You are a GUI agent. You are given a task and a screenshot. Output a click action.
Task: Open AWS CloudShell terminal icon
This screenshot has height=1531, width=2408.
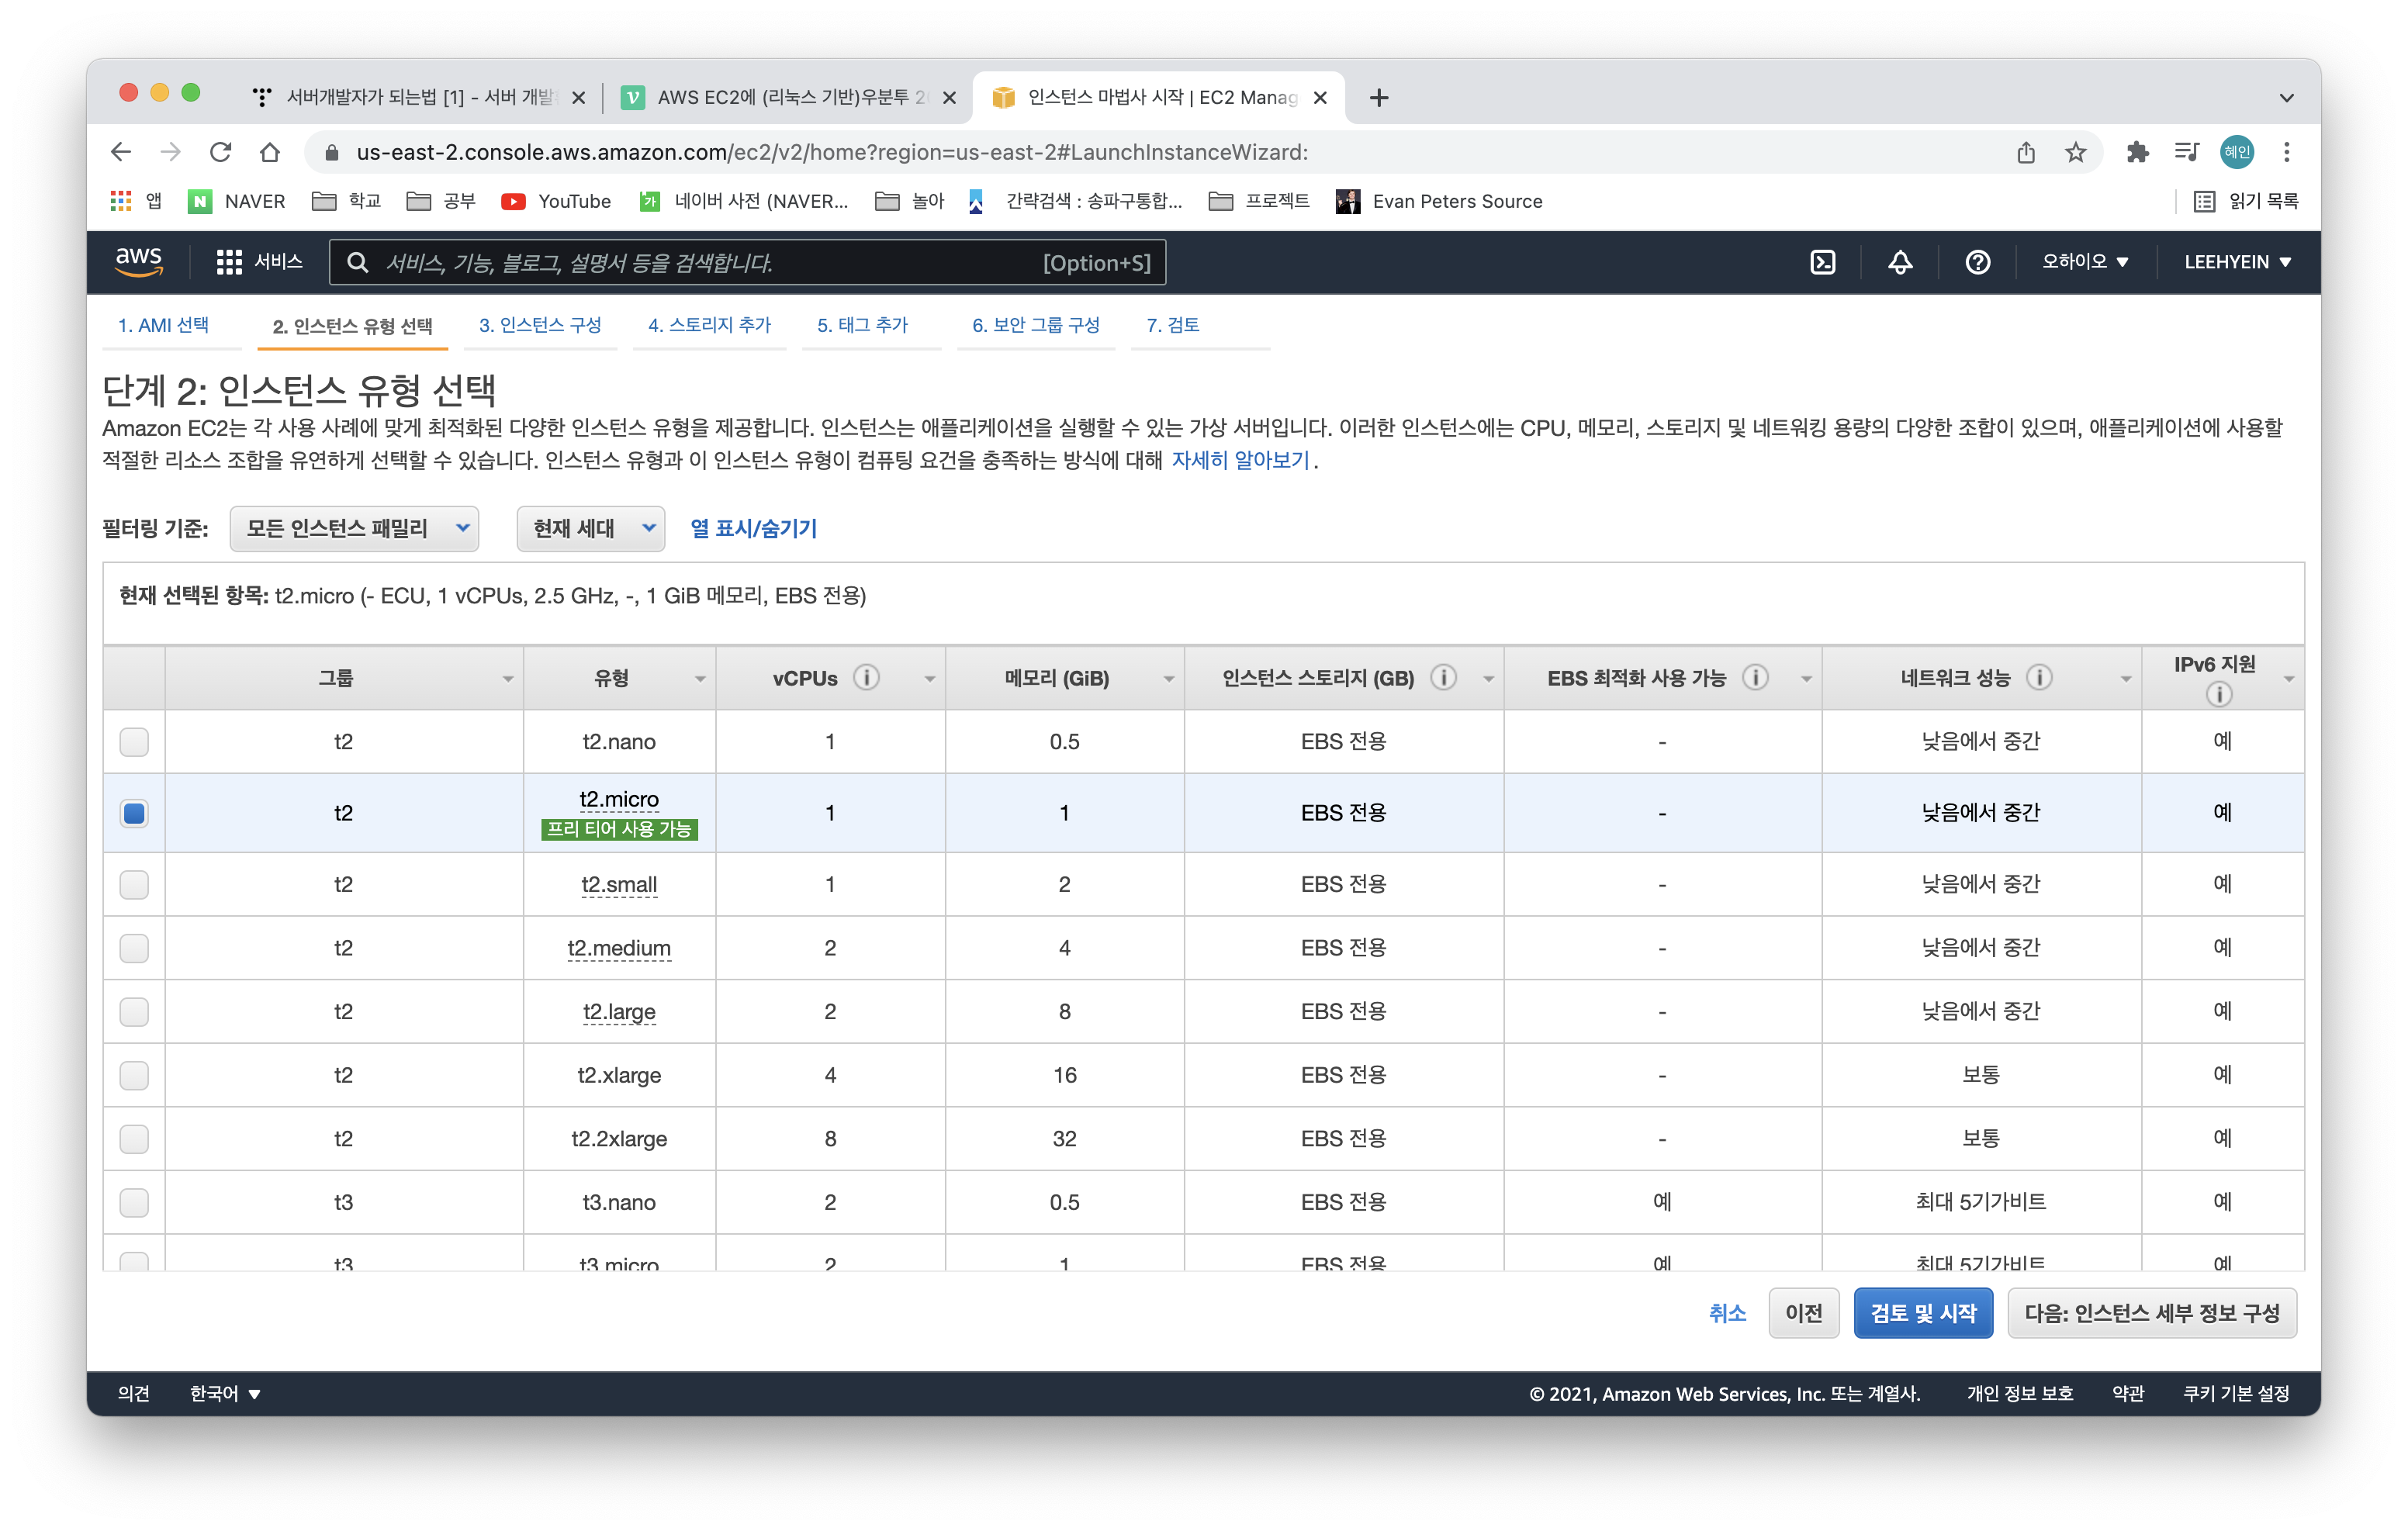[x=1822, y=262]
